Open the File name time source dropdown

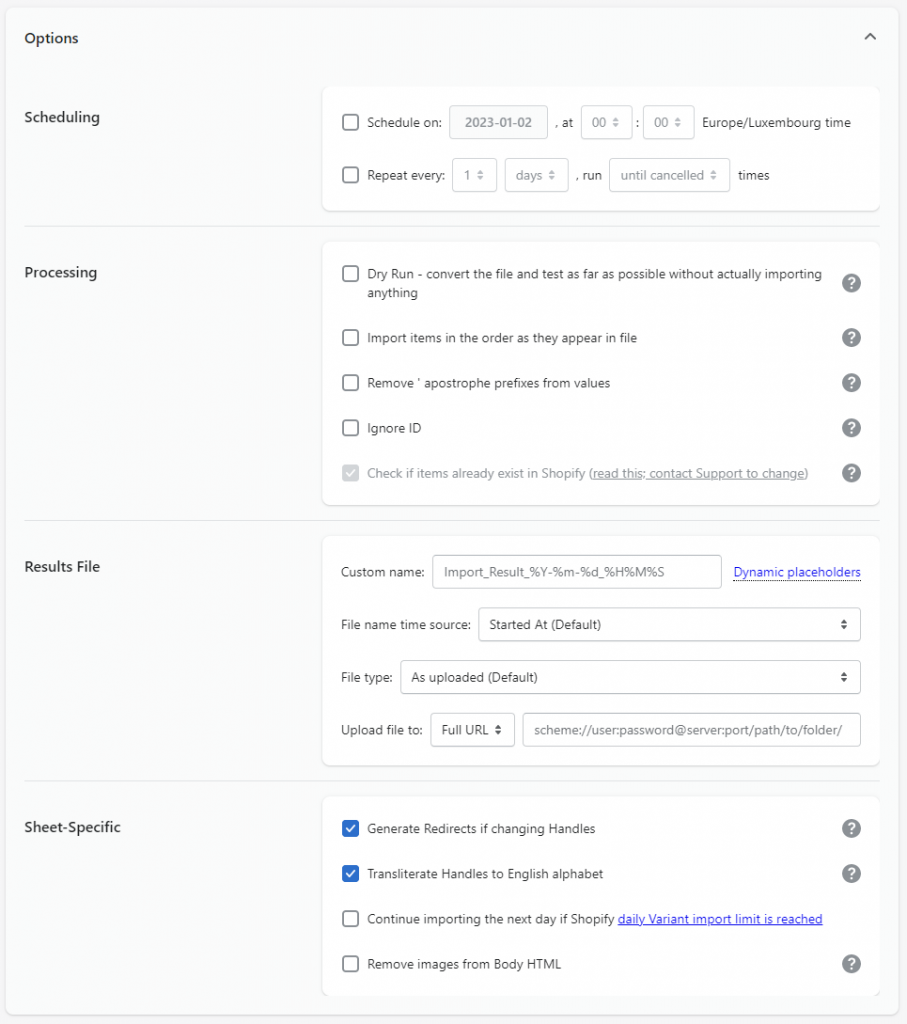click(x=669, y=624)
